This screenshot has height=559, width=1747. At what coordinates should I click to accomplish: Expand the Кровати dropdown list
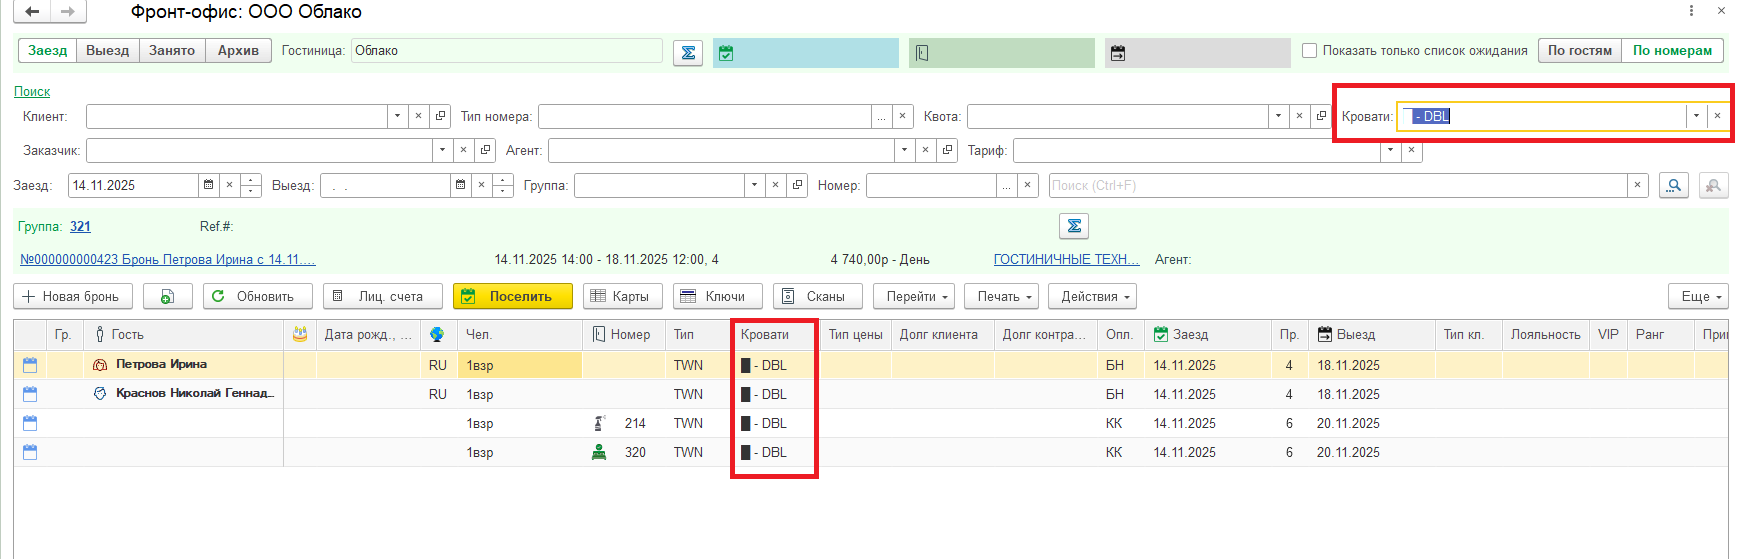point(1696,116)
